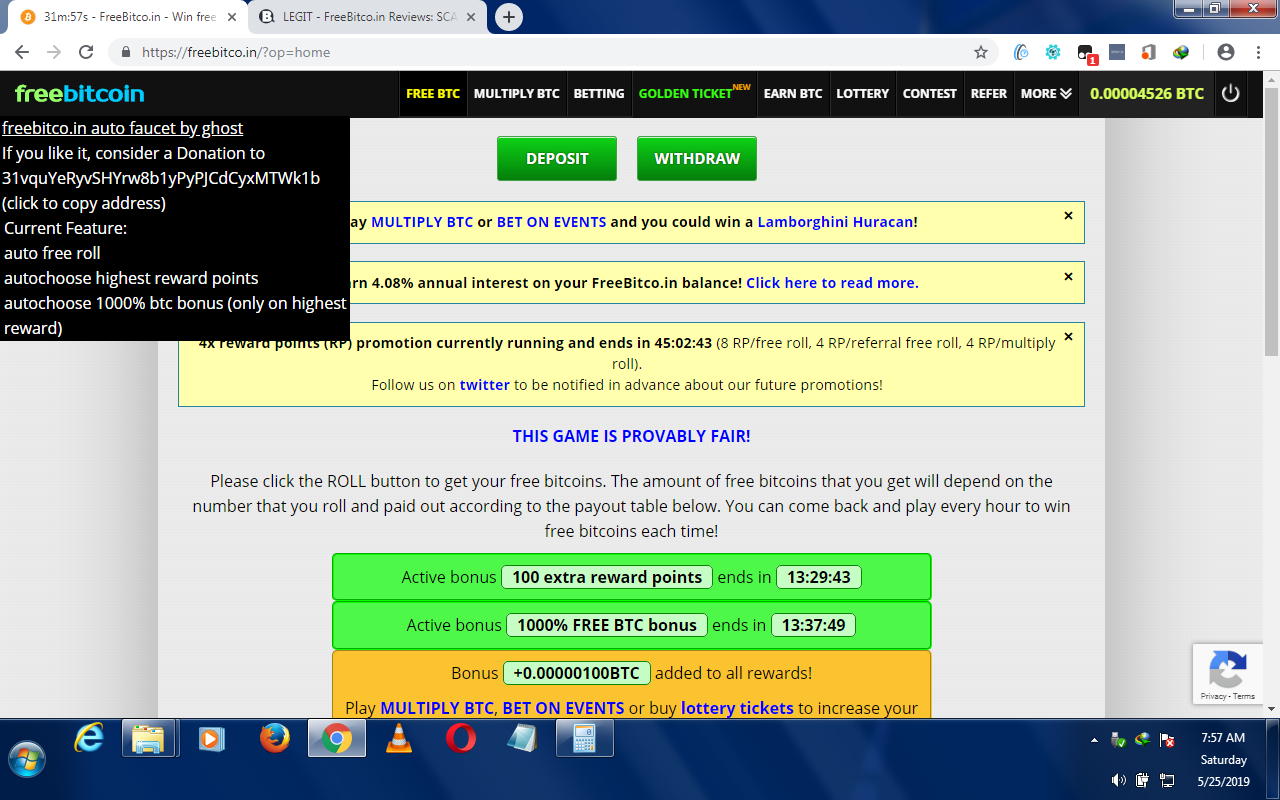Click the power logout icon

coord(1231,93)
